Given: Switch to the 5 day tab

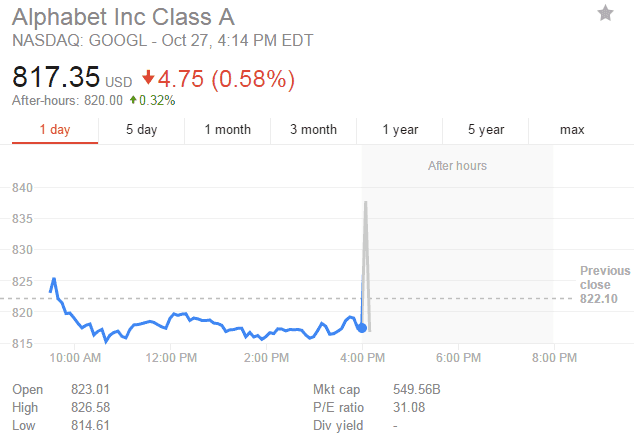Looking at the screenshot, I should pos(141,130).
